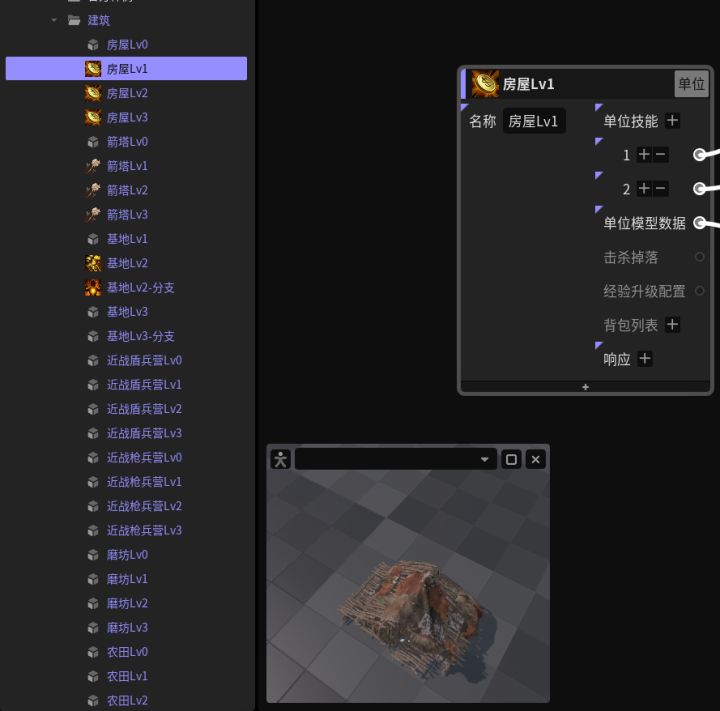The width and height of the screenshot is (720, 711).
Task: Click the cube icon of 箭塔Lv0
Action: [93, 142]
